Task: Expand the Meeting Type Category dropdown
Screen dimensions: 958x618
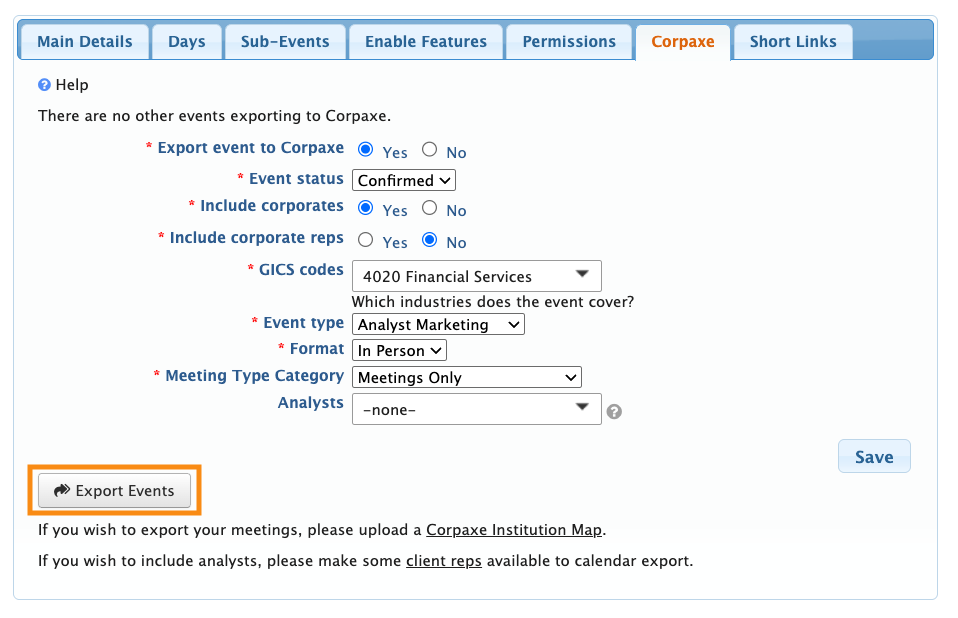Action: point(466,378)
